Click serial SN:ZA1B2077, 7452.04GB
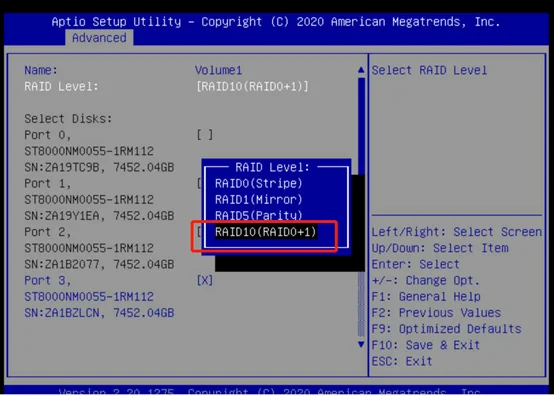The width and height of the screenshot is (554, 396). [99, 264]
